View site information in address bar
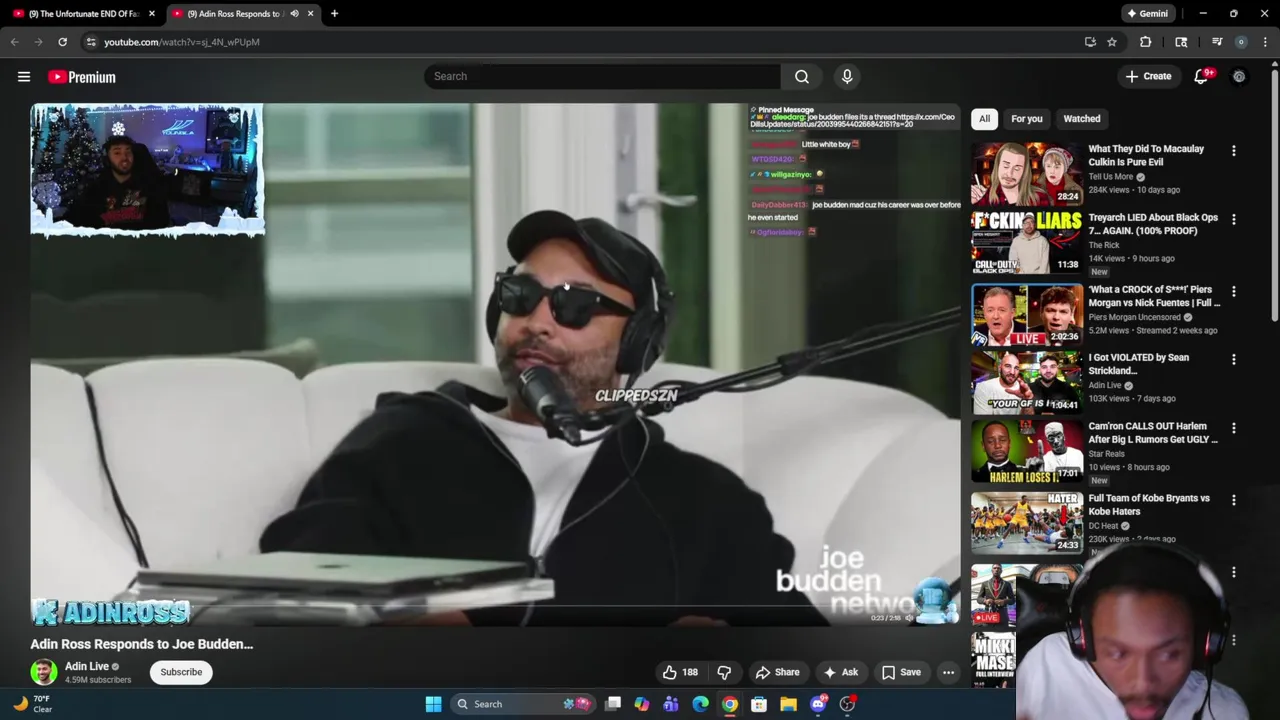The height and width of the screenshot is (720, 1280). click(x=91, y=42)
